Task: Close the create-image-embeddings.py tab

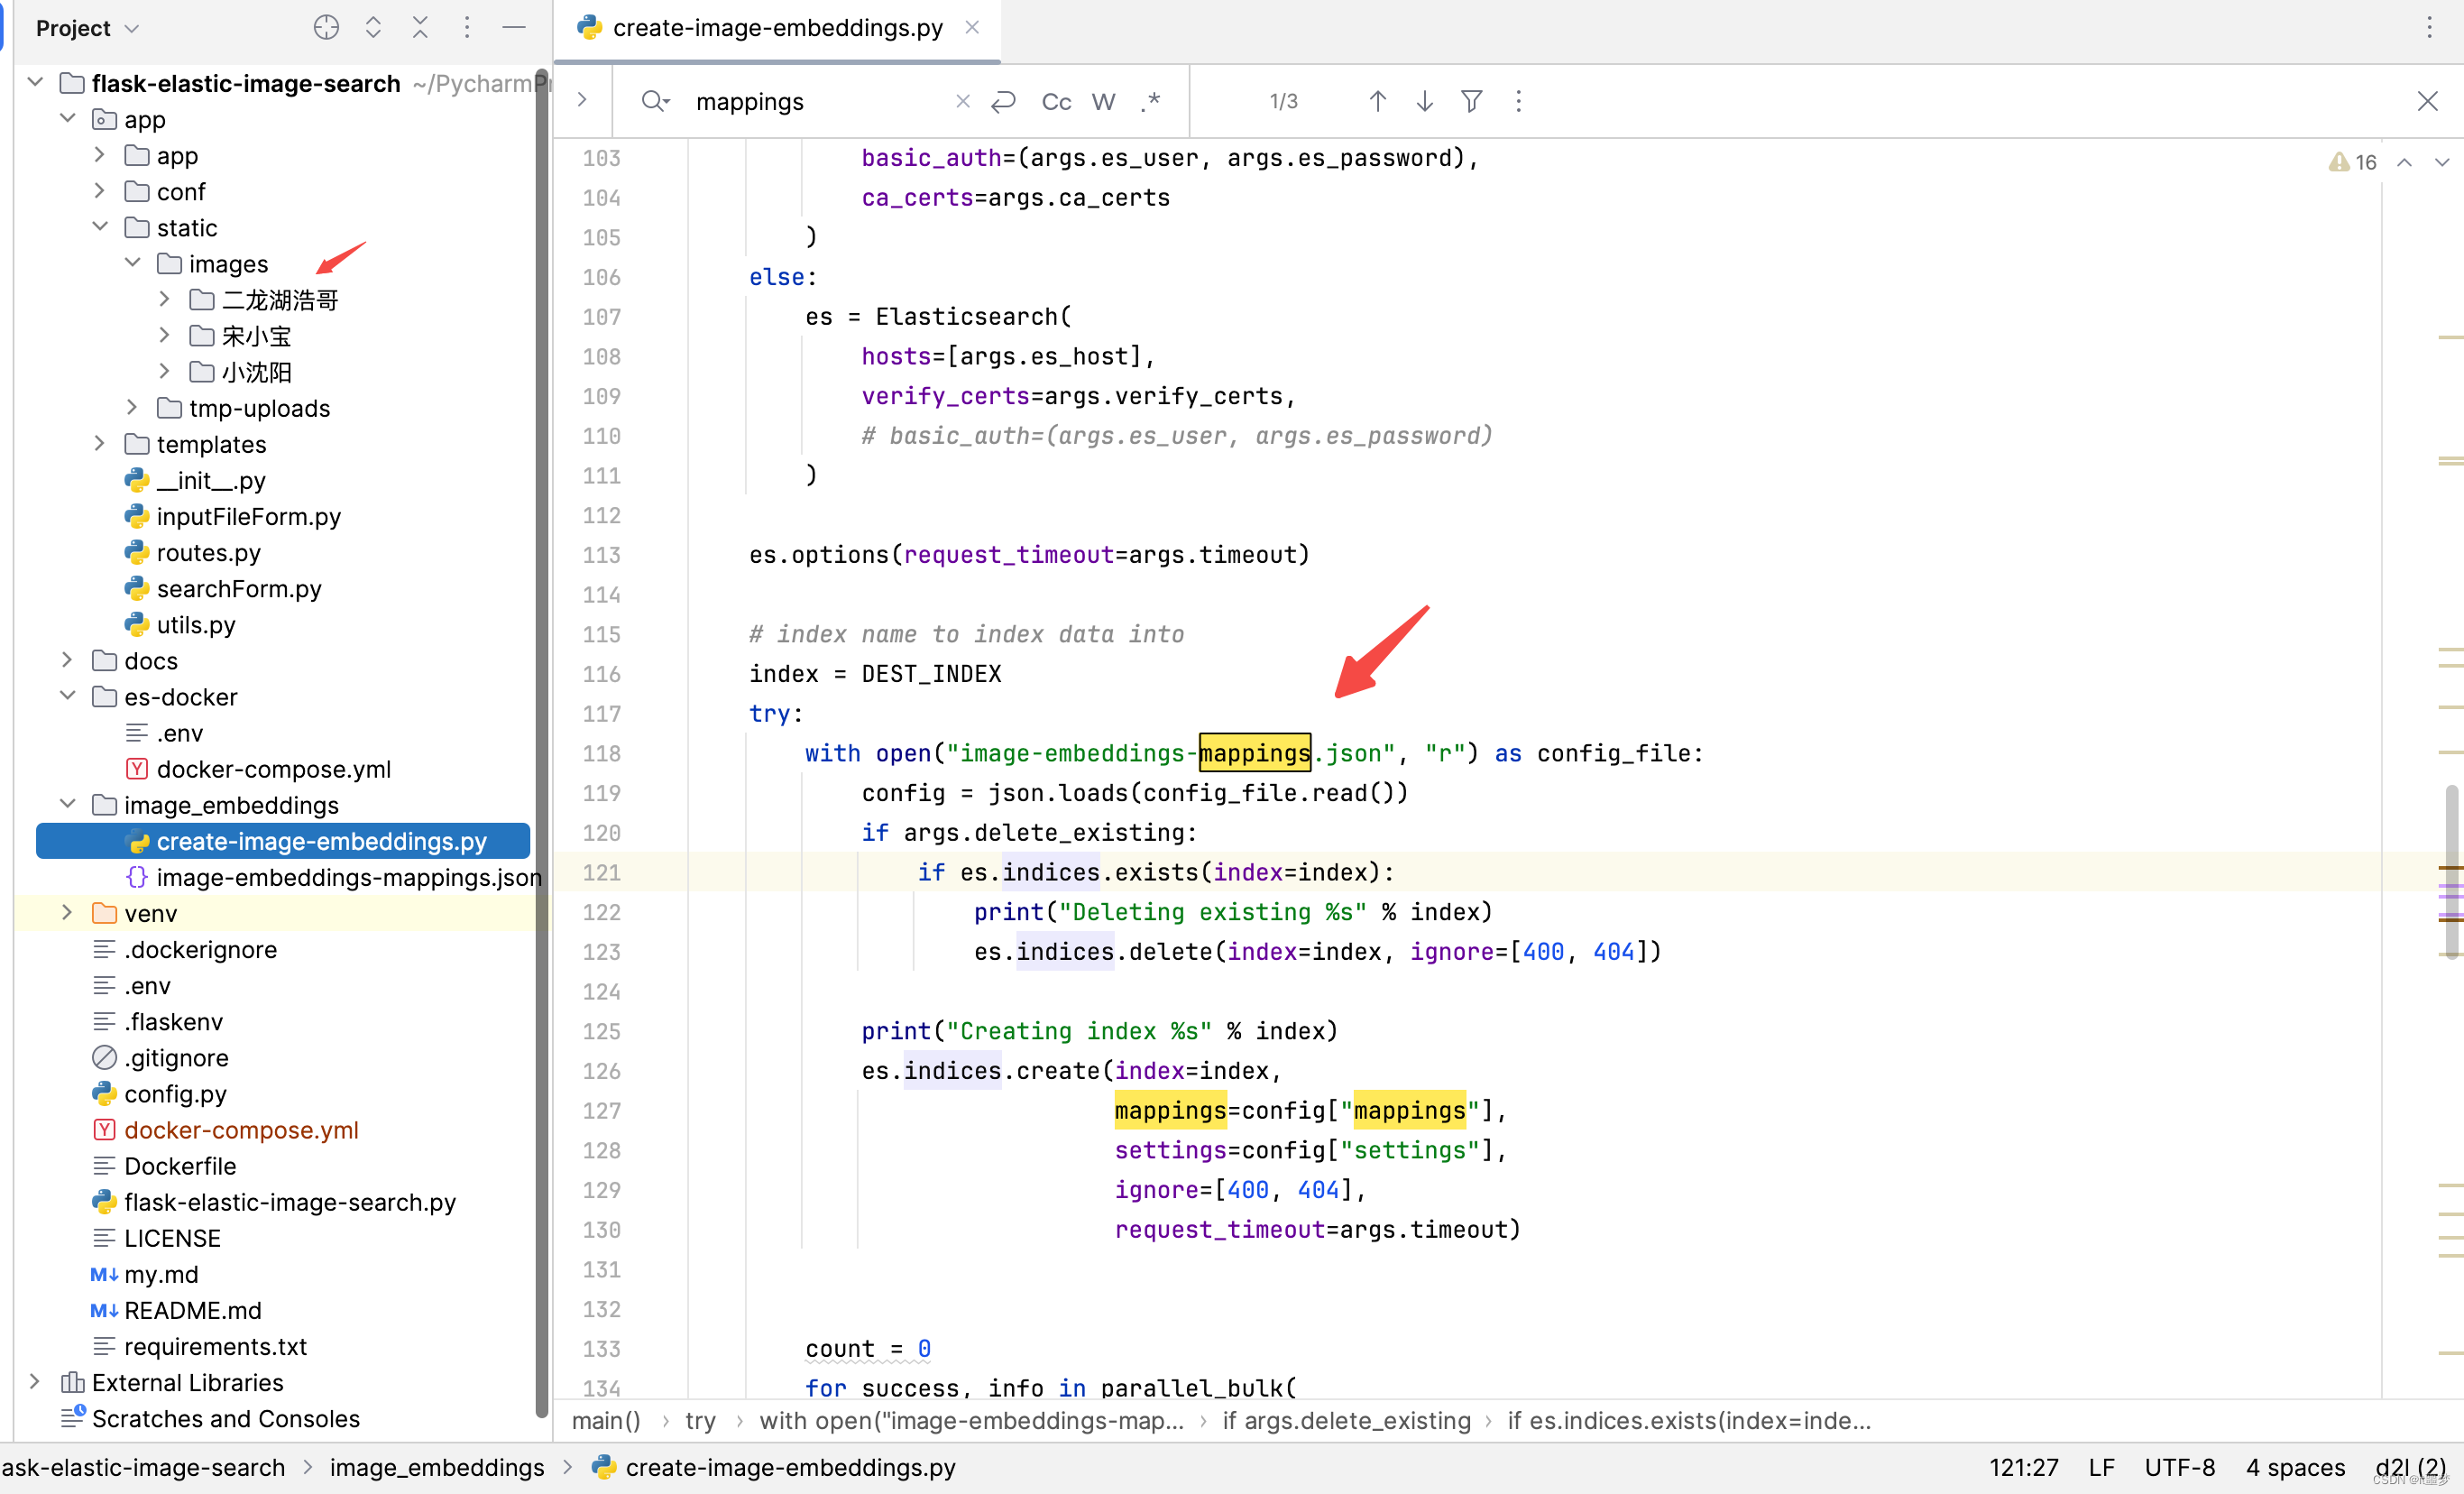Action: 972,28
